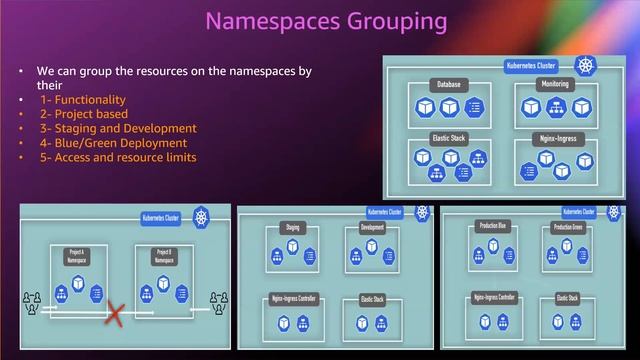Click the 'Monitoring' namespace label
Image resolution: width=640 pixels, height=360 pixels.
tap(555, 84)
